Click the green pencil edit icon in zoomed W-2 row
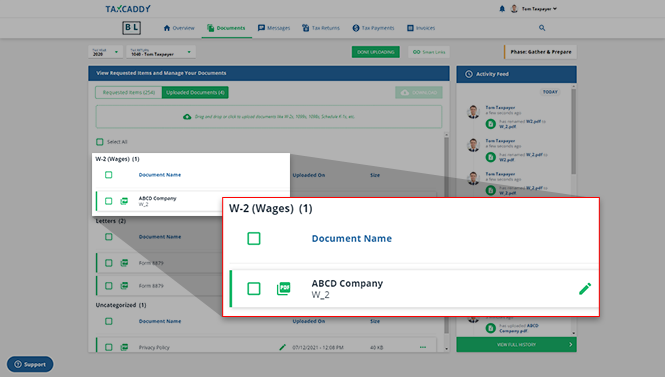This screenshot has height=377, width=665. (x=585, y=289)
